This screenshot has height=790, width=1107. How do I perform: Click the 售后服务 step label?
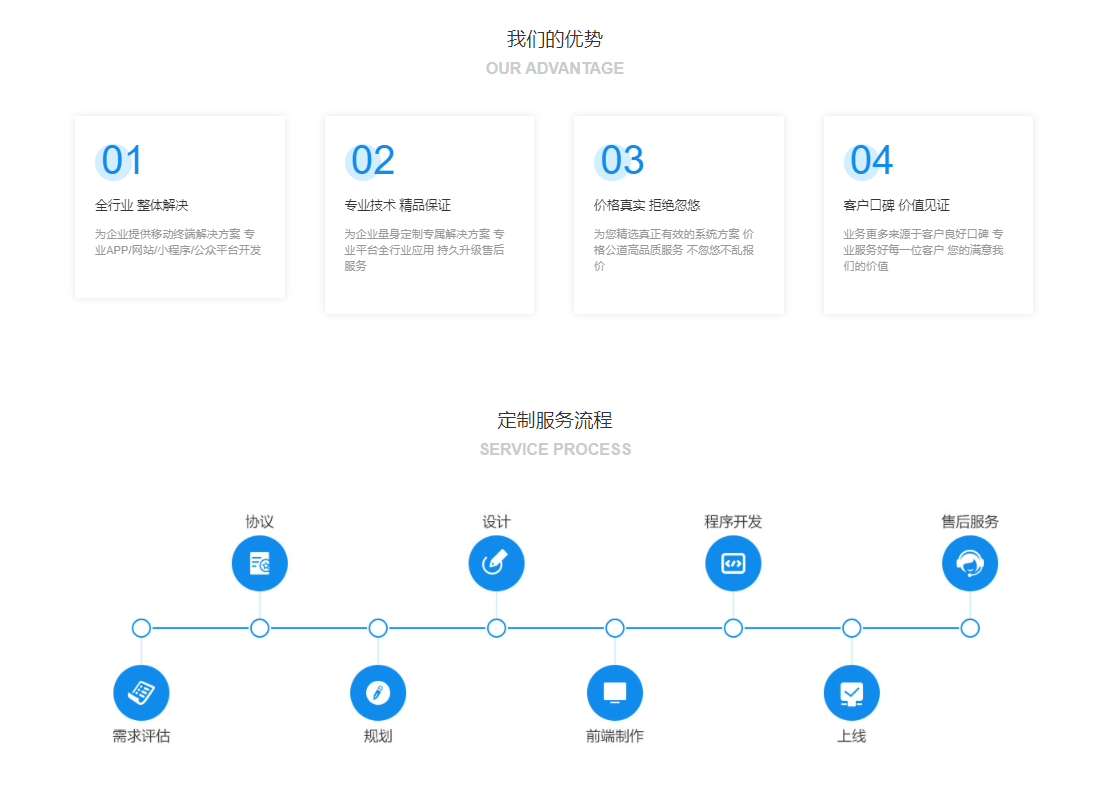969,522
